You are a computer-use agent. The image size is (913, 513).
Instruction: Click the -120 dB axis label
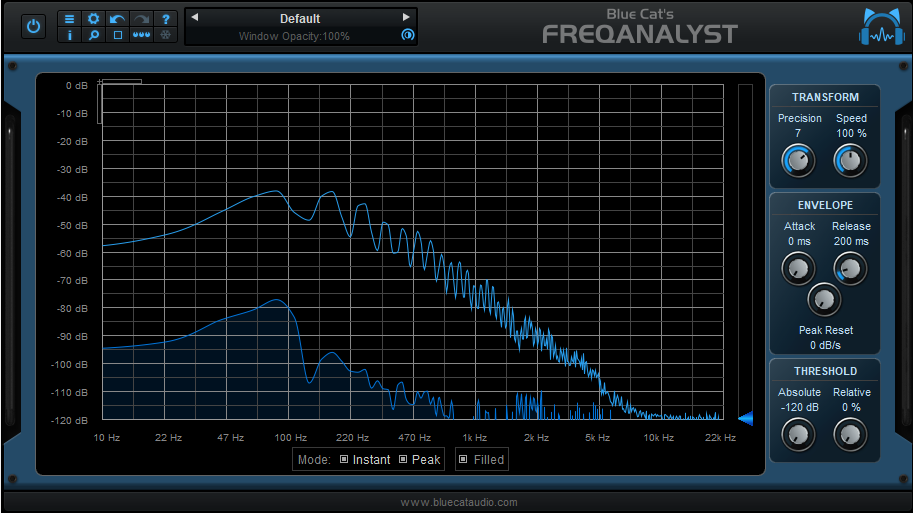tap(69, 420)
